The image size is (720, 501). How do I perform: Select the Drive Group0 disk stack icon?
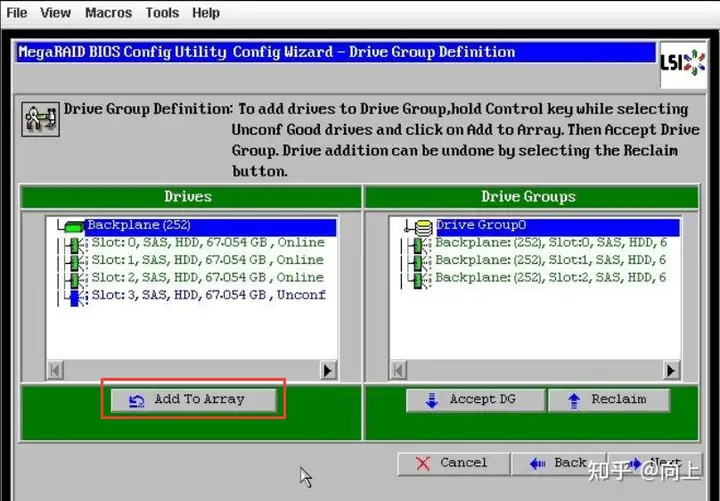click(423, 226)
